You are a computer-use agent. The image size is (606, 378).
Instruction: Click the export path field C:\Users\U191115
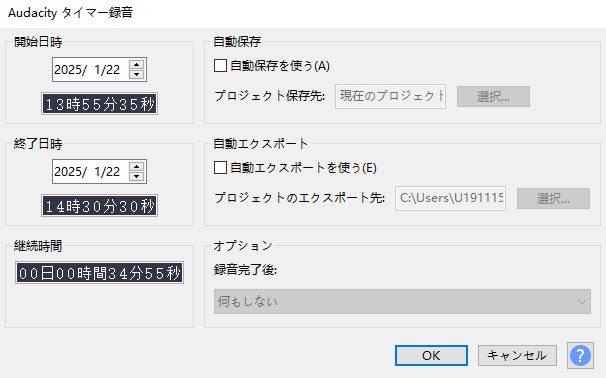[x=450, y=199]
